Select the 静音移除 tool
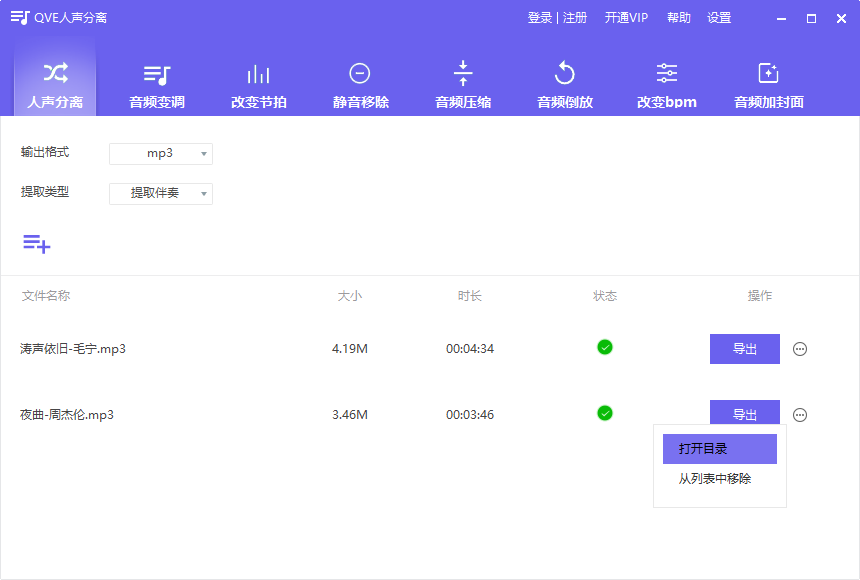 pyautogui.click(x=360, y=82)
